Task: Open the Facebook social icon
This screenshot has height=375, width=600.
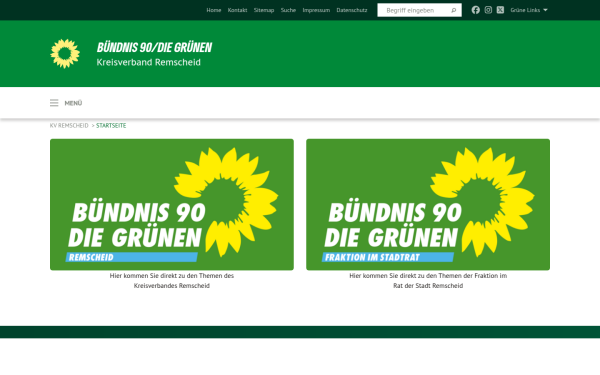Action: [475, 10]
